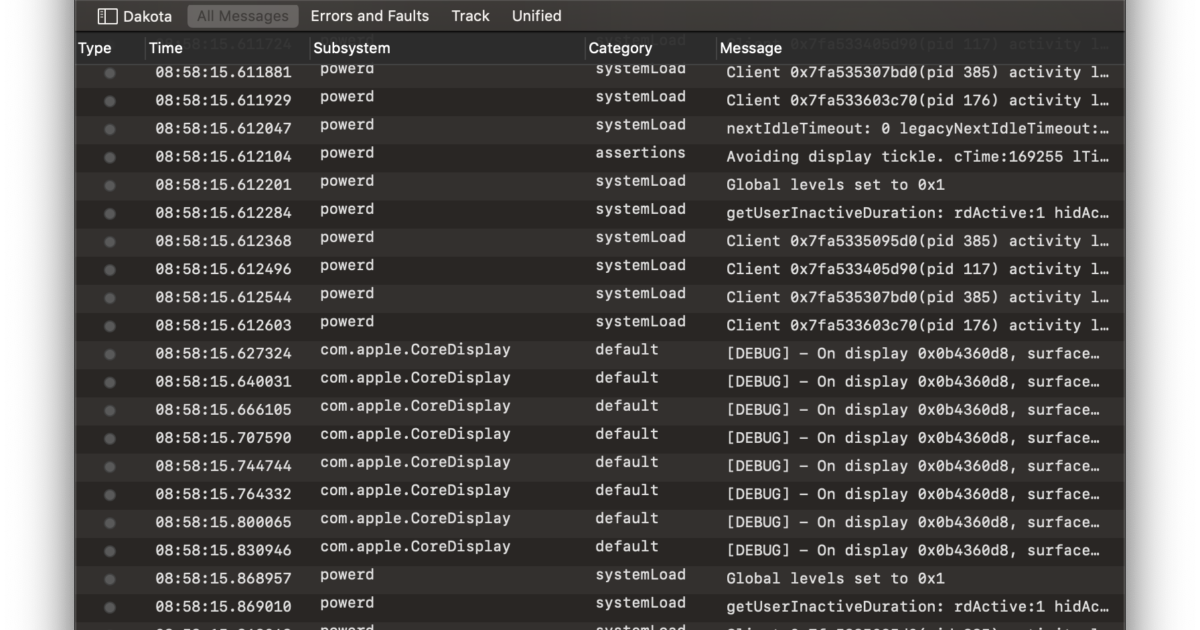Click the Dakota device label
This screenshot has height=630, width=1200.
tap(146, 15)
